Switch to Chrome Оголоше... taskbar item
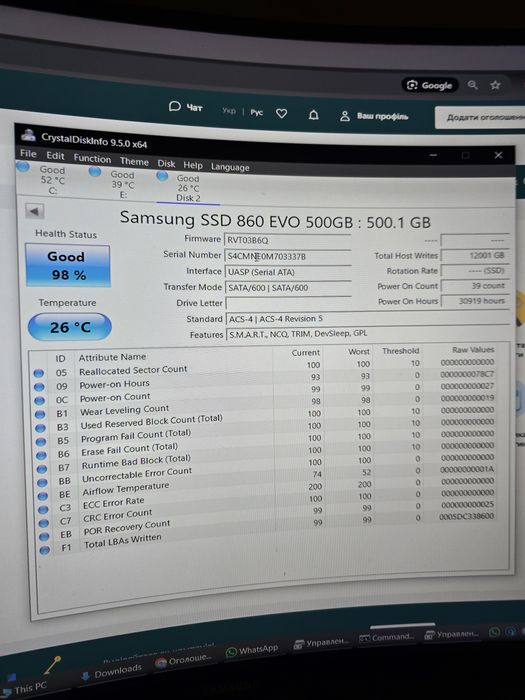The image size is (525, 700). tap(183, 660)
